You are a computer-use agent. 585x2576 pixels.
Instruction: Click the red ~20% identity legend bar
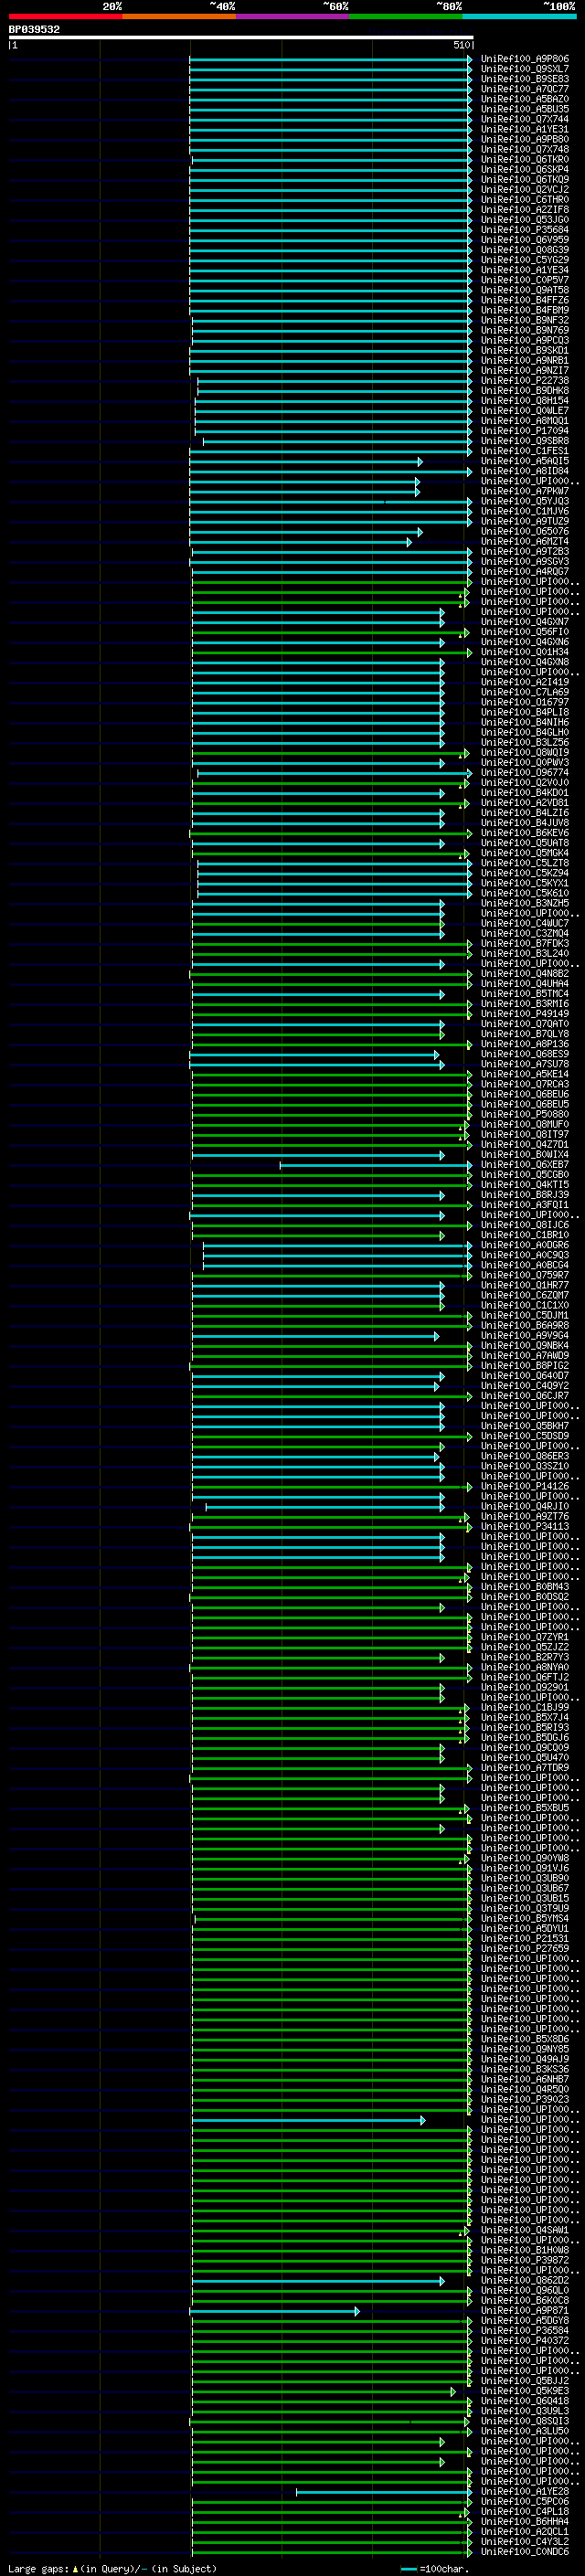pos(65,16)
